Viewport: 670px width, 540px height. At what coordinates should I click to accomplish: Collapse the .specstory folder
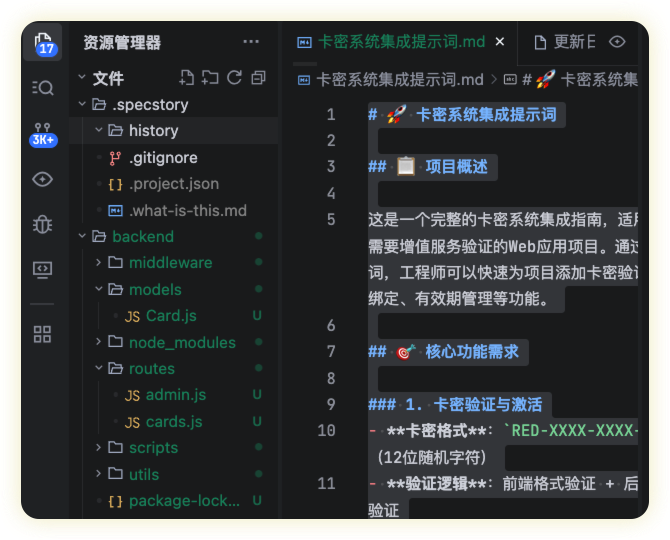pos(82,104)
